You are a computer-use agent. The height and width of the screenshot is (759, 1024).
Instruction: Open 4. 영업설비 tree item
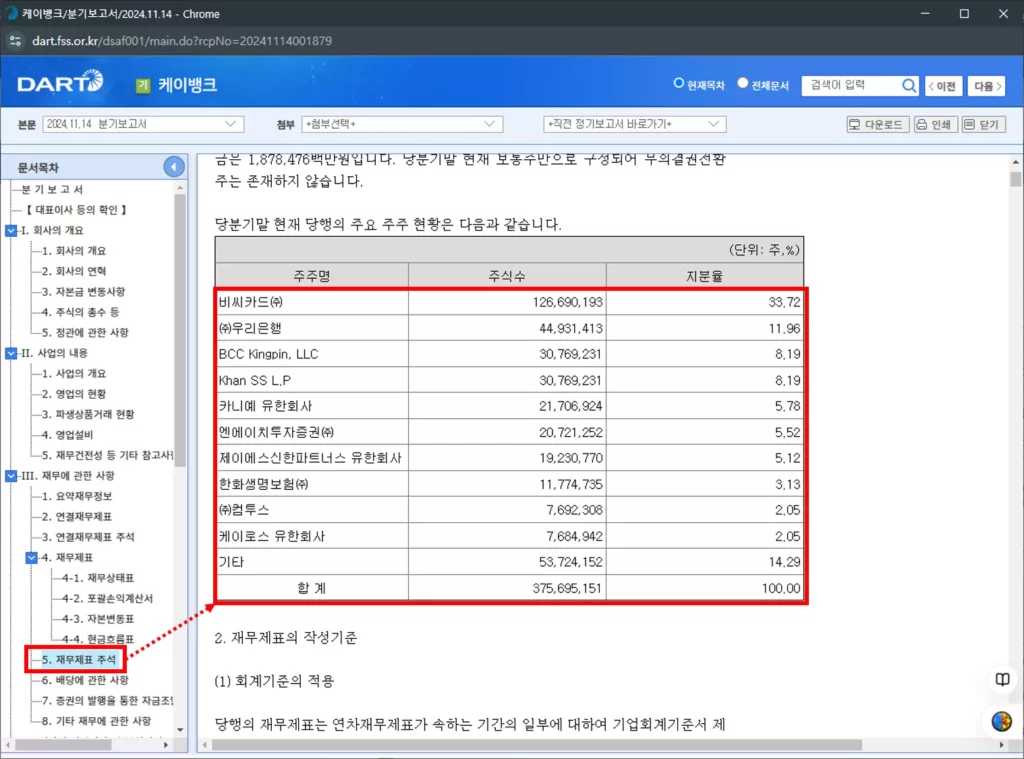pos(67,435)
